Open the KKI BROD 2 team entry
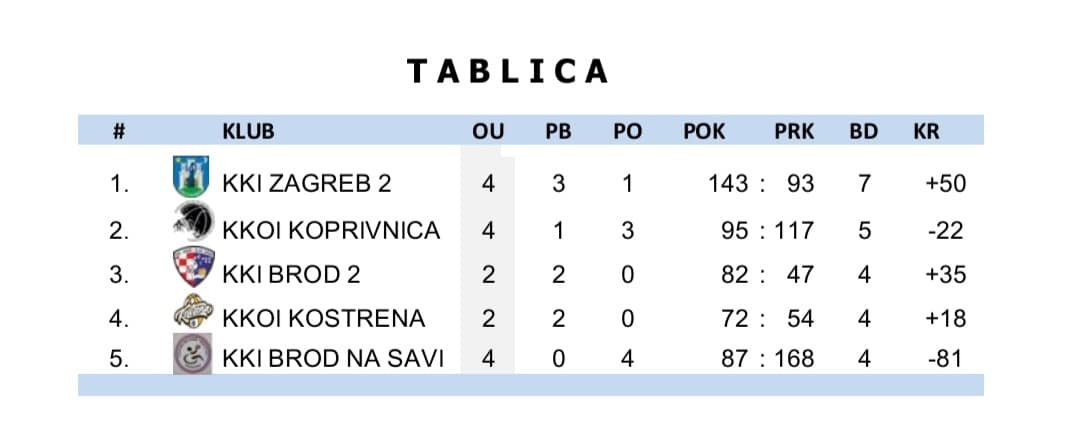The width and height of the screenshot is (1080, 424). (x=291, y=275)
